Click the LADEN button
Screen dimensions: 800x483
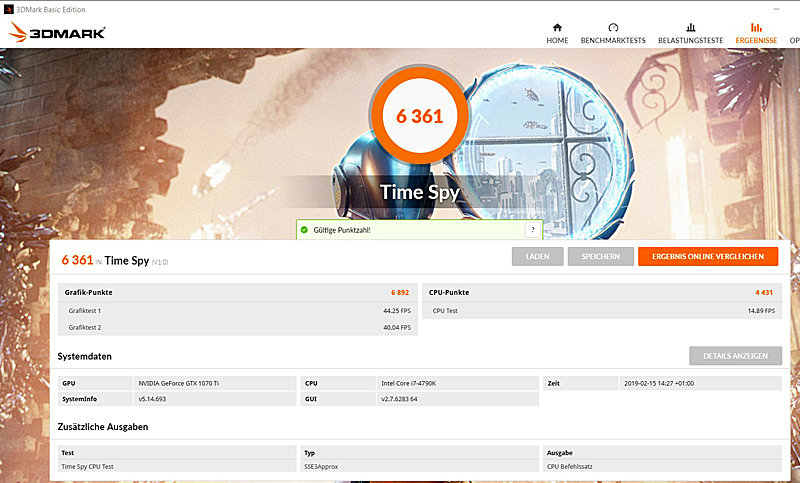538,257
